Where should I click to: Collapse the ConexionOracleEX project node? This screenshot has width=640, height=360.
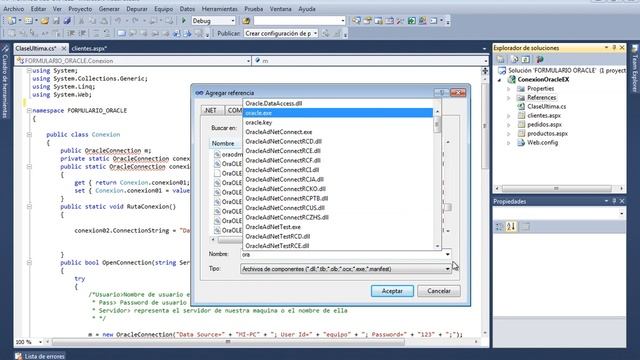click(x=500, y=80)
